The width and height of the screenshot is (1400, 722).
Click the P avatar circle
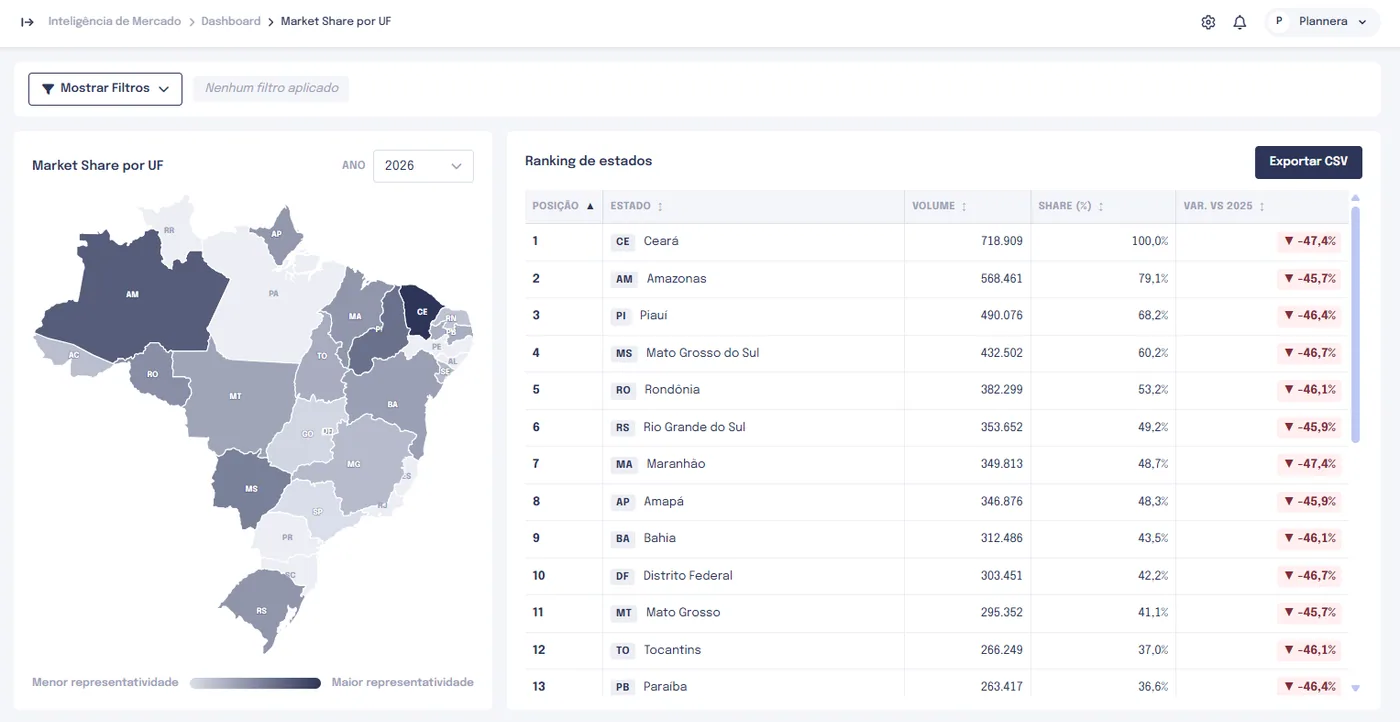(1279, 22)
